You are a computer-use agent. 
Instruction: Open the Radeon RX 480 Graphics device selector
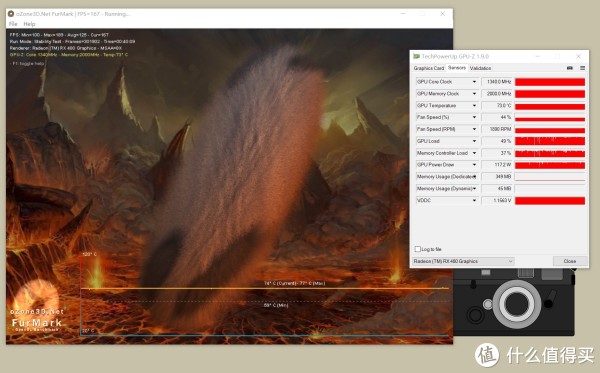463,261
